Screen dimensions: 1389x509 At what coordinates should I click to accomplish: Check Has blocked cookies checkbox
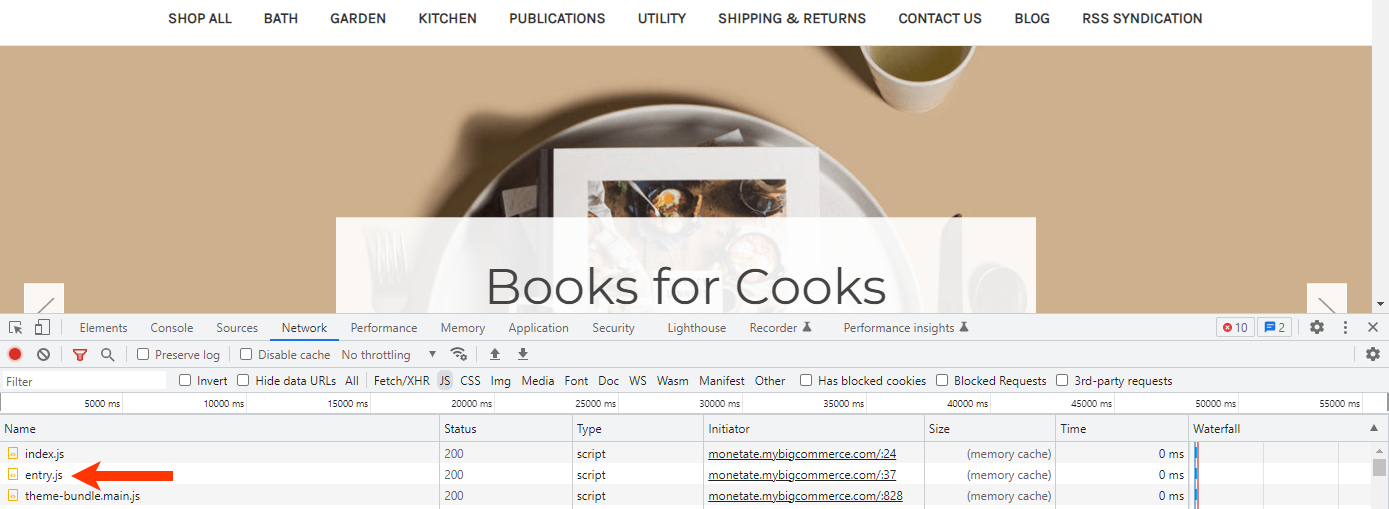[x=806, y=380]
